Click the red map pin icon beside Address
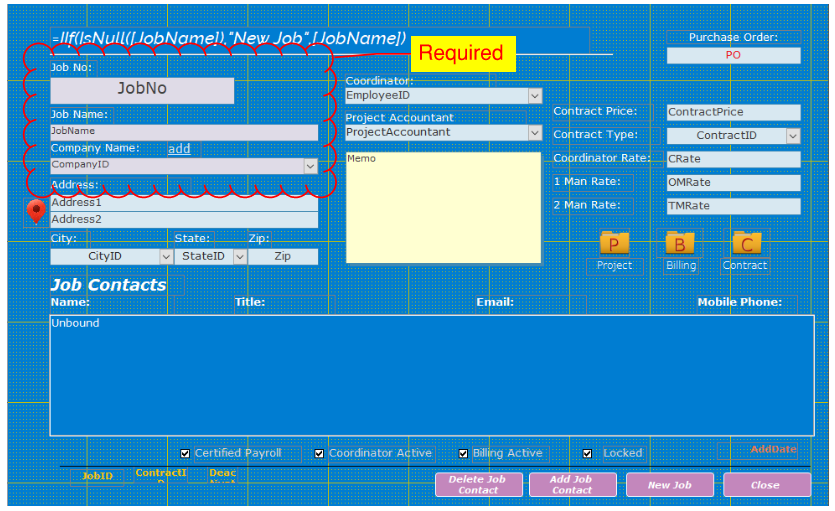Viewport: 835px width, 511px height. pyautogui.click(x=36, y=212)
